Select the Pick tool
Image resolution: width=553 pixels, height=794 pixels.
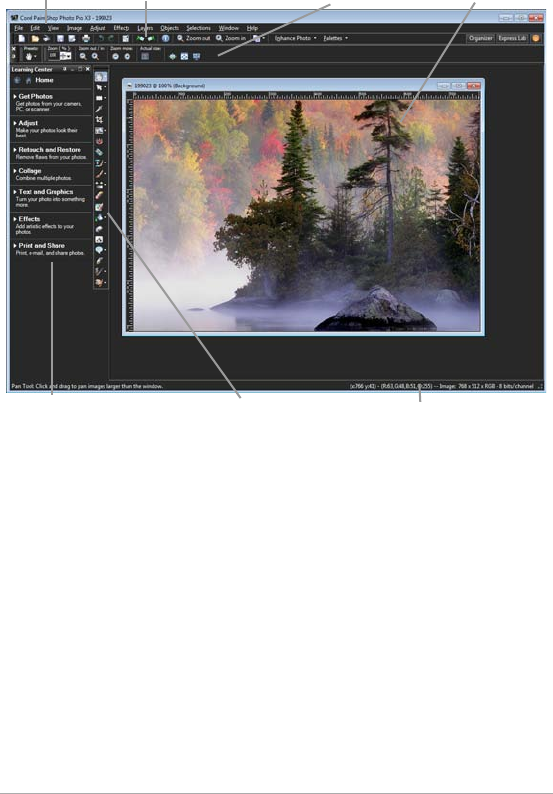click(100, 88)
